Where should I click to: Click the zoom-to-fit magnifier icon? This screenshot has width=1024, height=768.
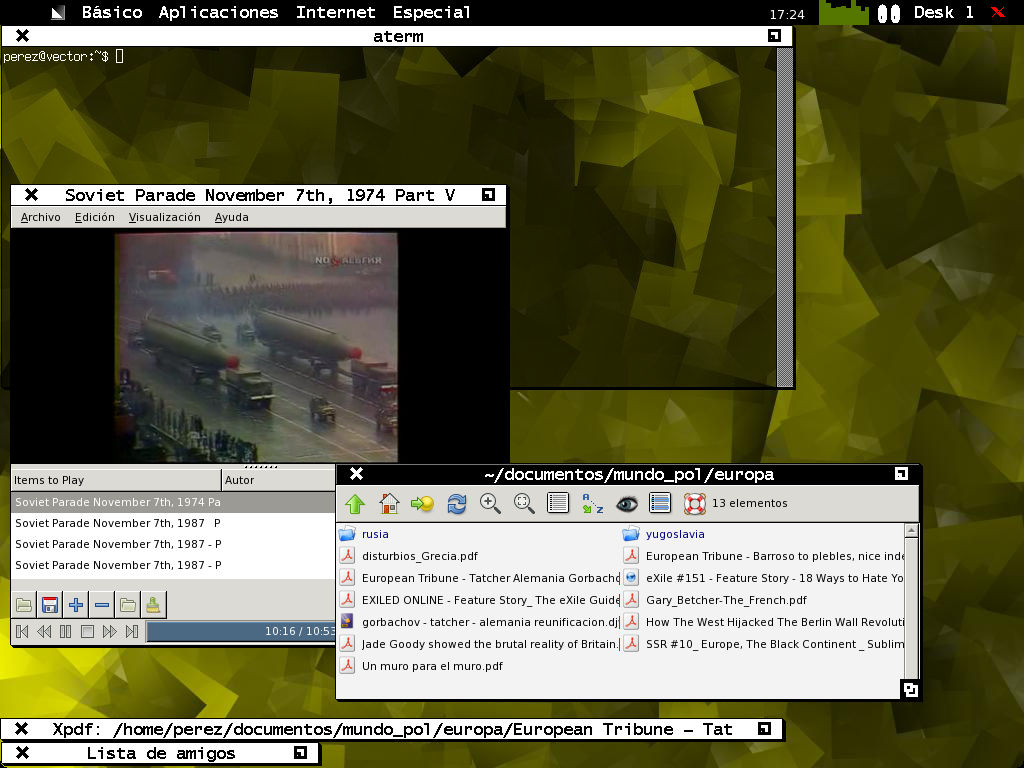pyautogui.click(x=524, y=504)
